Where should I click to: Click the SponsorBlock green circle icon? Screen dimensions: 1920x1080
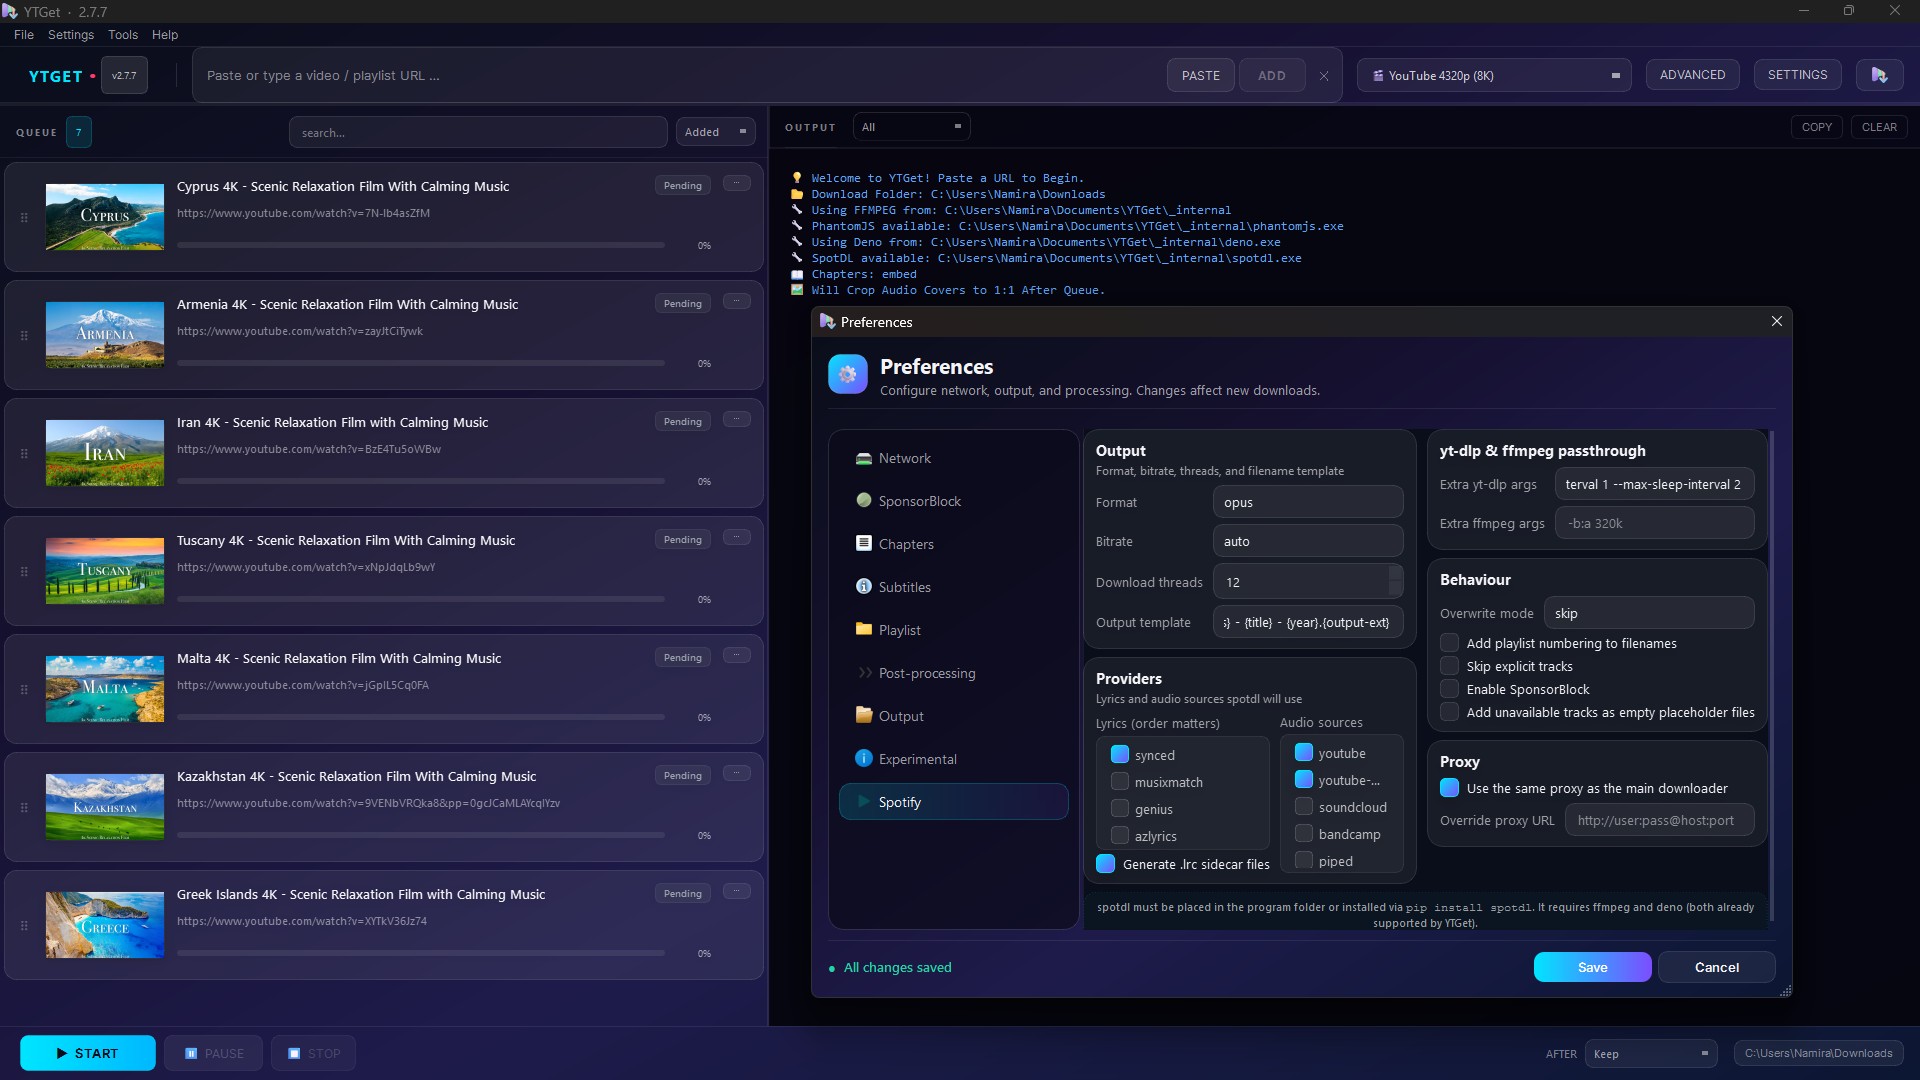point(864,500)
